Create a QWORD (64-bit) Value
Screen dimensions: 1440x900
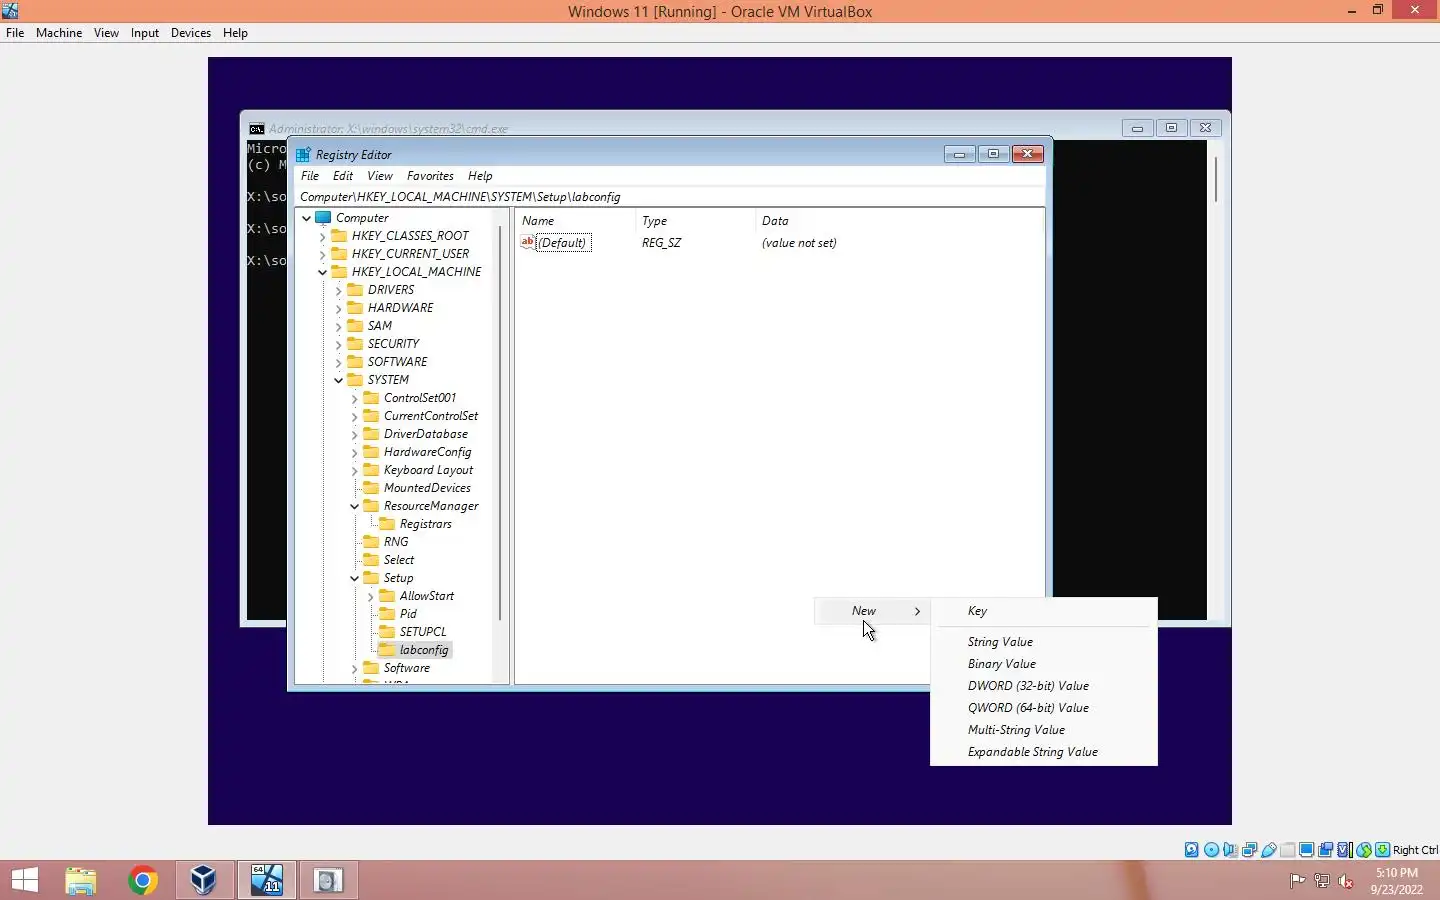pos(1044,708)
